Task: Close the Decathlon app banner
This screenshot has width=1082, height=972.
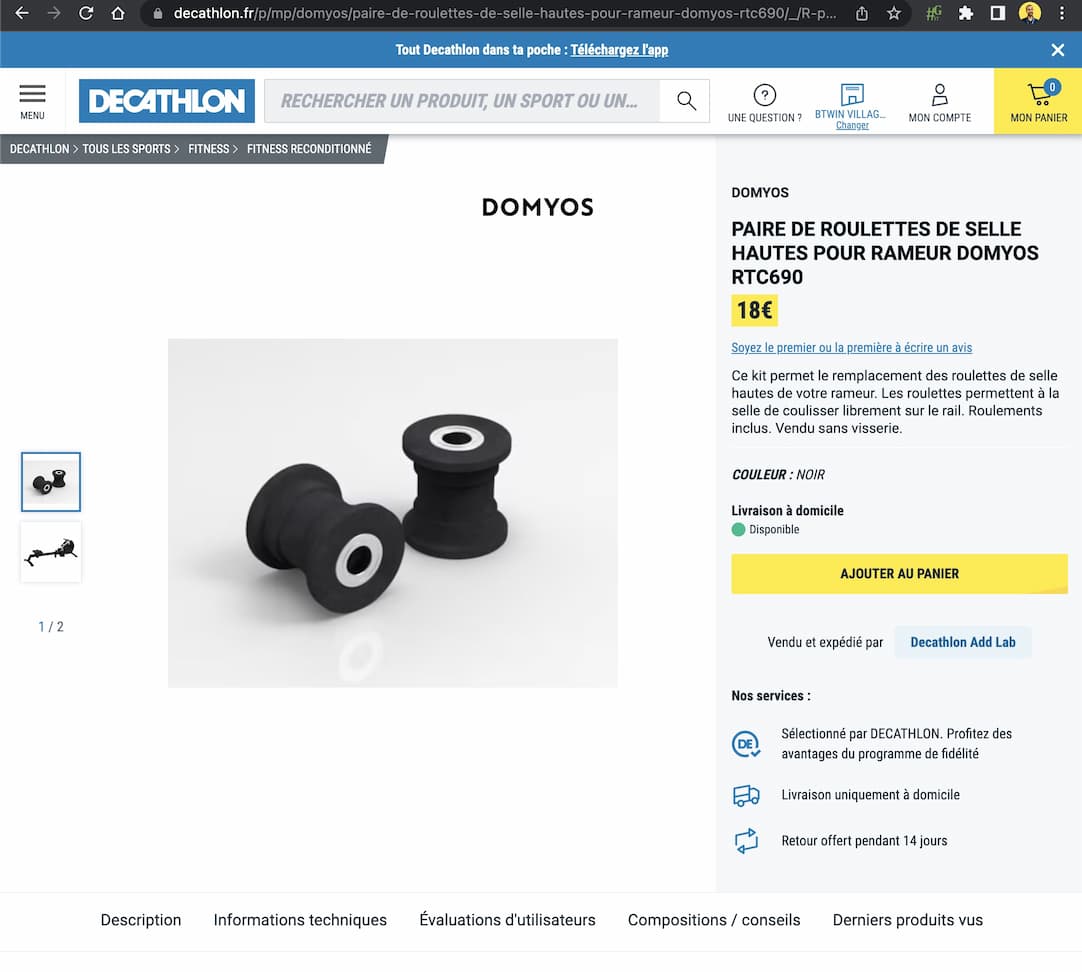Action: point(1057,50)
